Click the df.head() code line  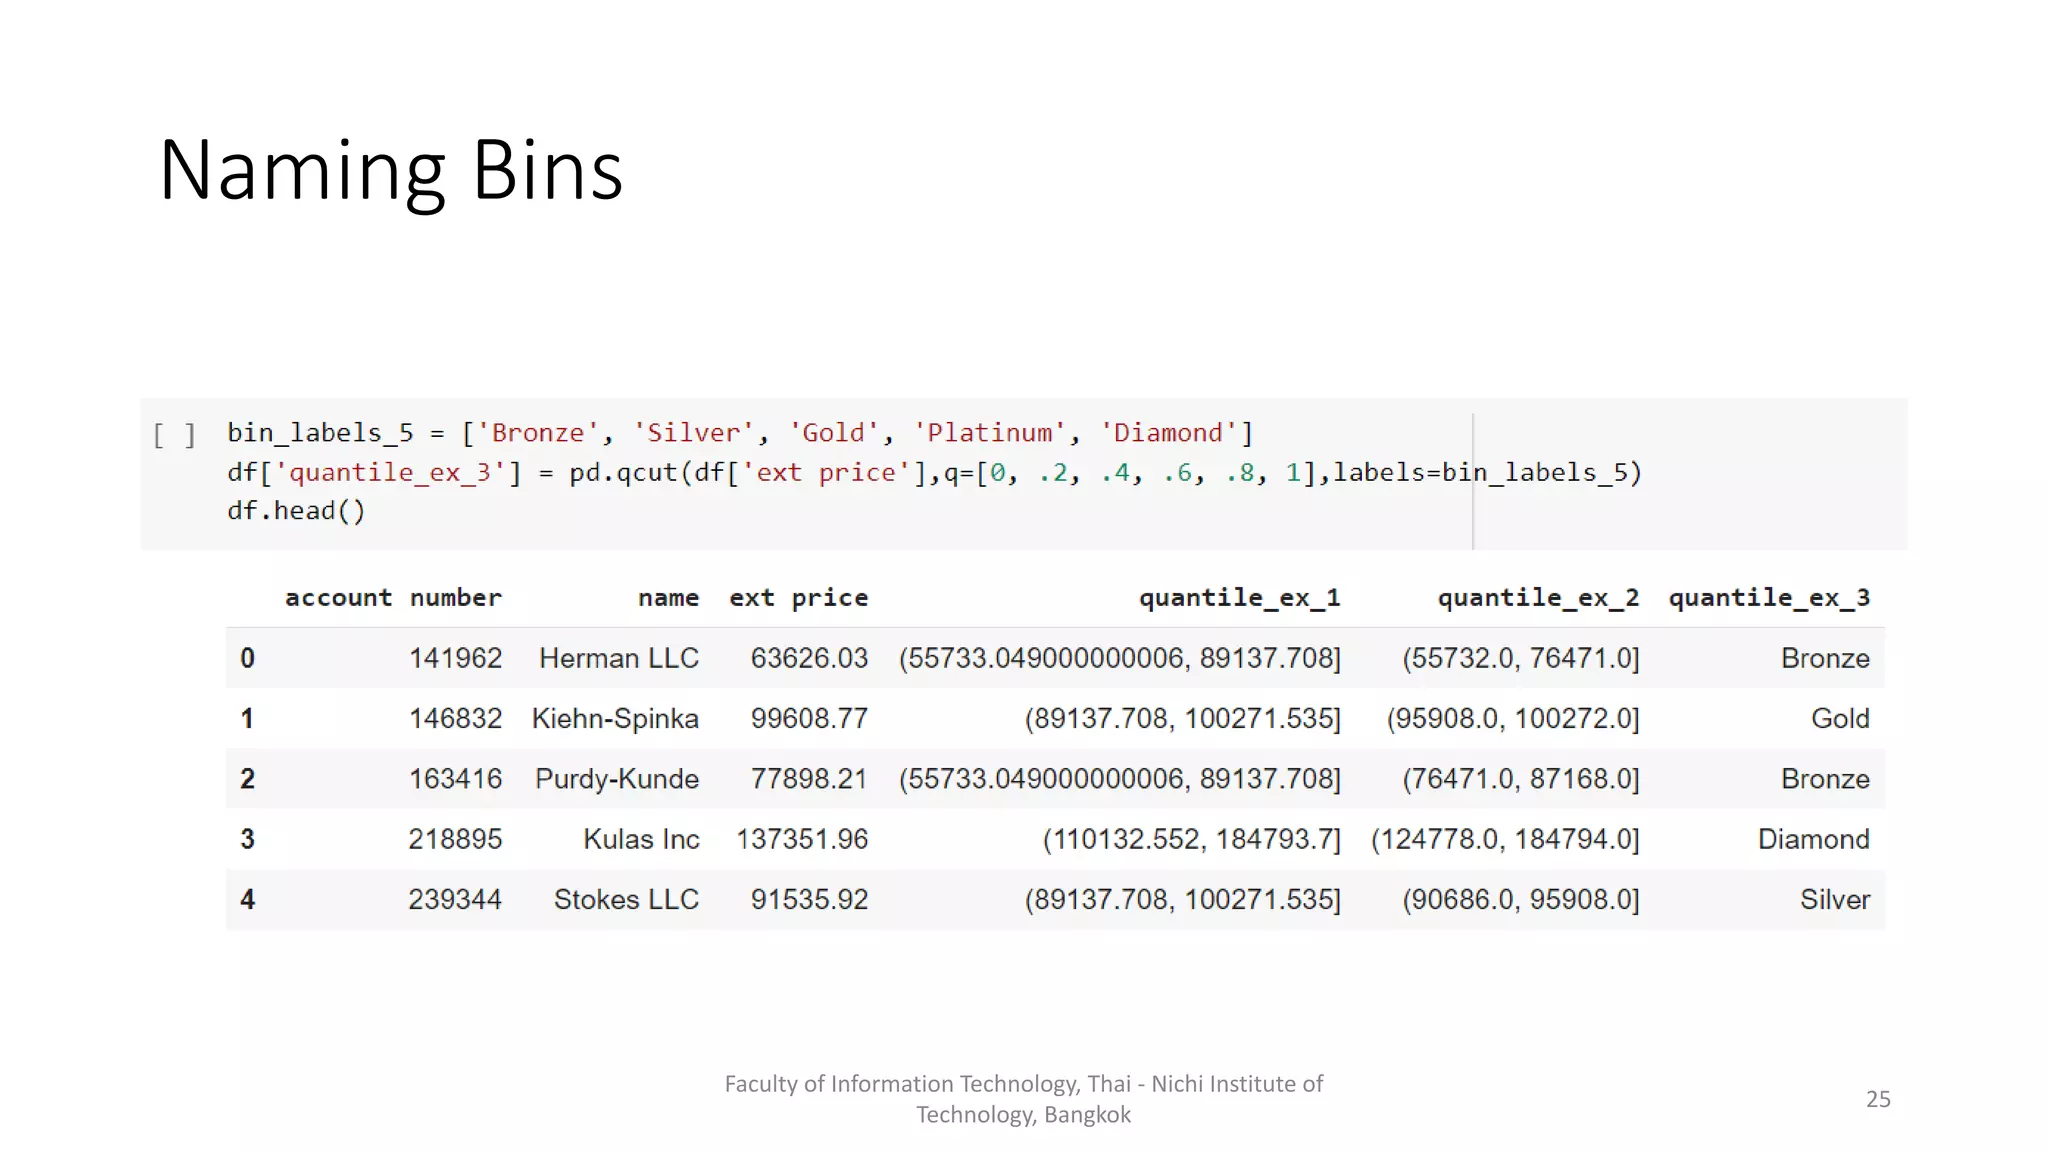tap(296, 511)
